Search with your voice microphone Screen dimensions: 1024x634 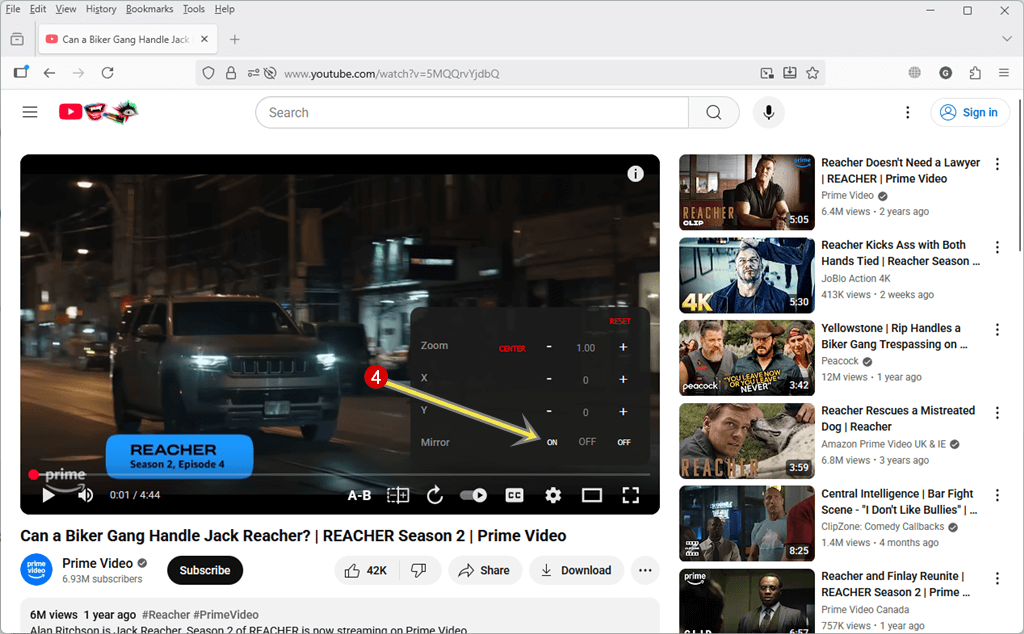[x=769, y=112]
